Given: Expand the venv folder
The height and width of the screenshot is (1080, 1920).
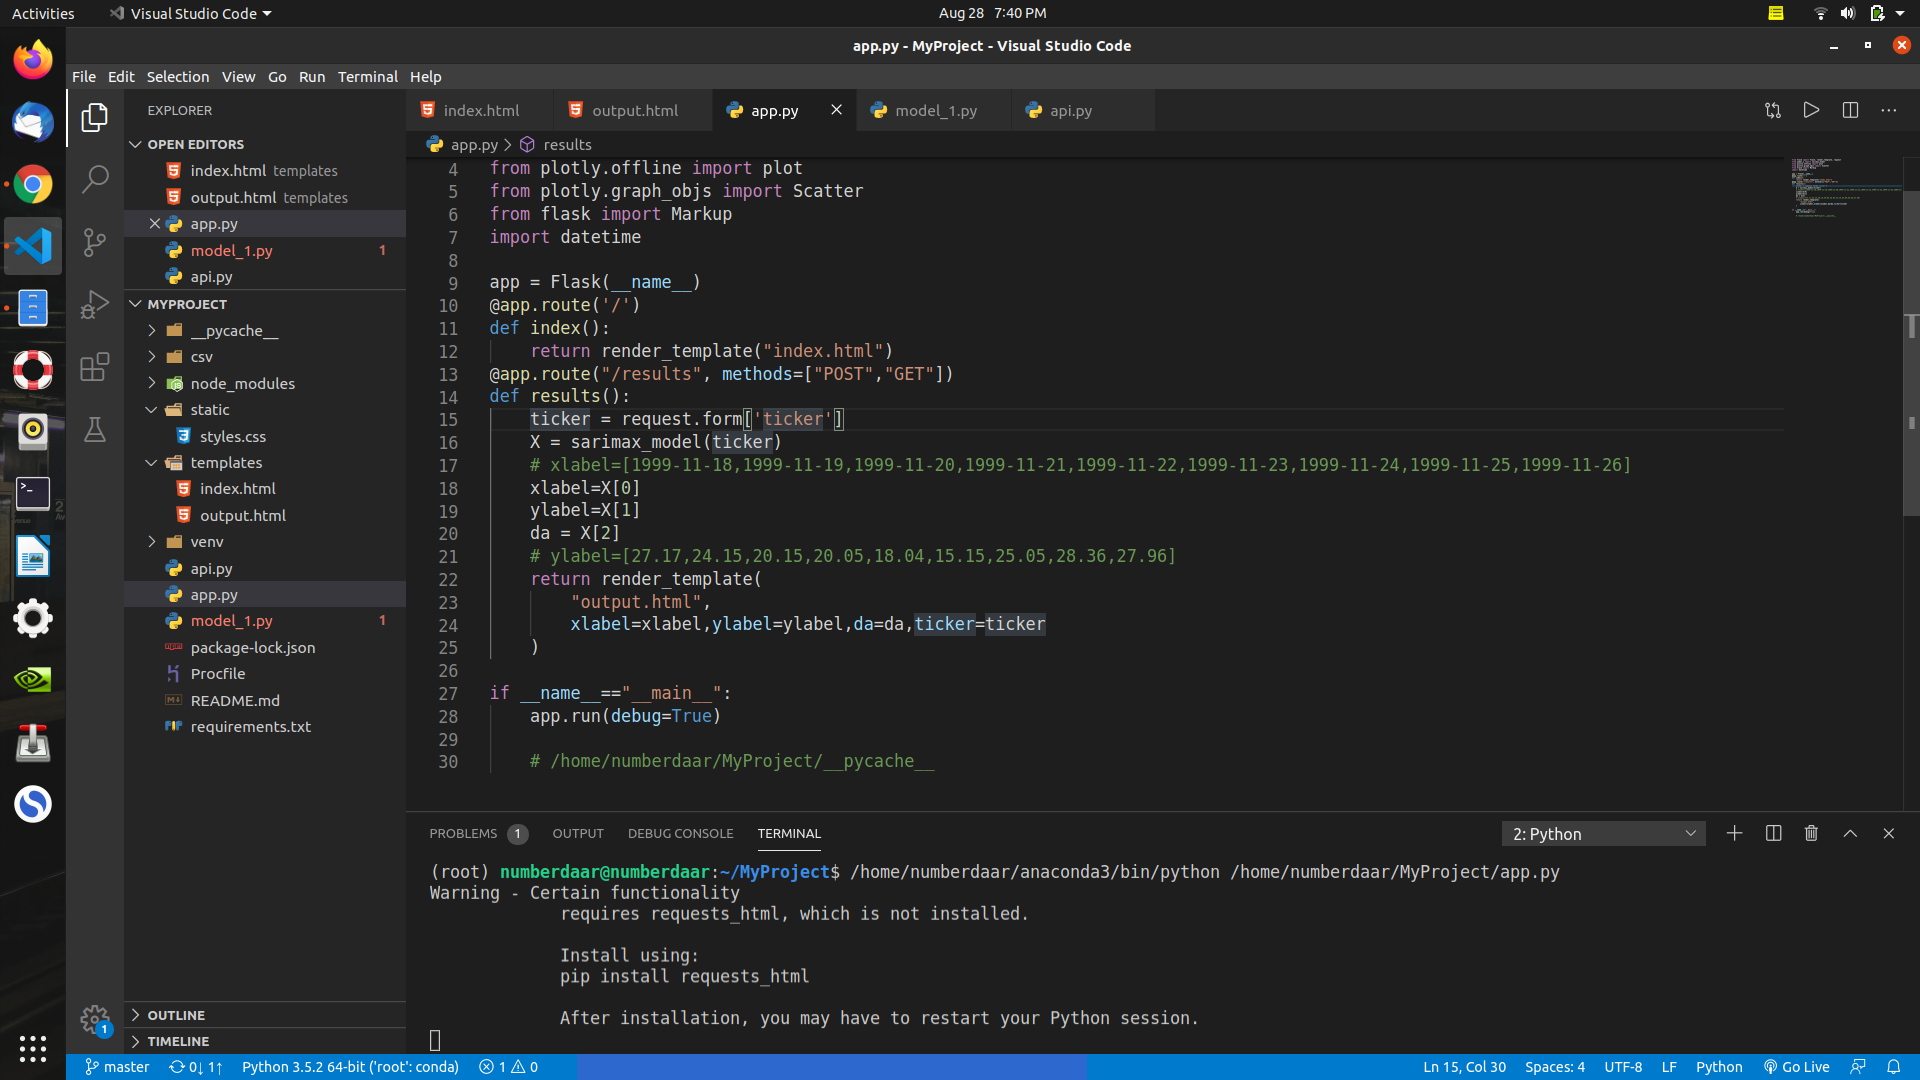Looking at the screenshot, I should coord(206,542).
